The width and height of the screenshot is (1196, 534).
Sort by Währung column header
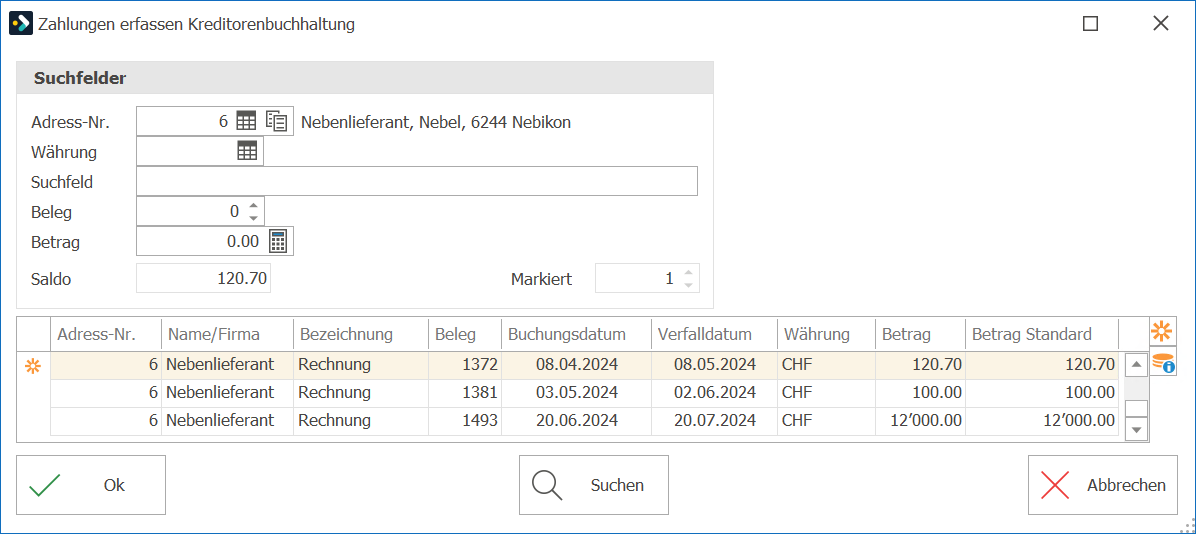tap(826, 334)
